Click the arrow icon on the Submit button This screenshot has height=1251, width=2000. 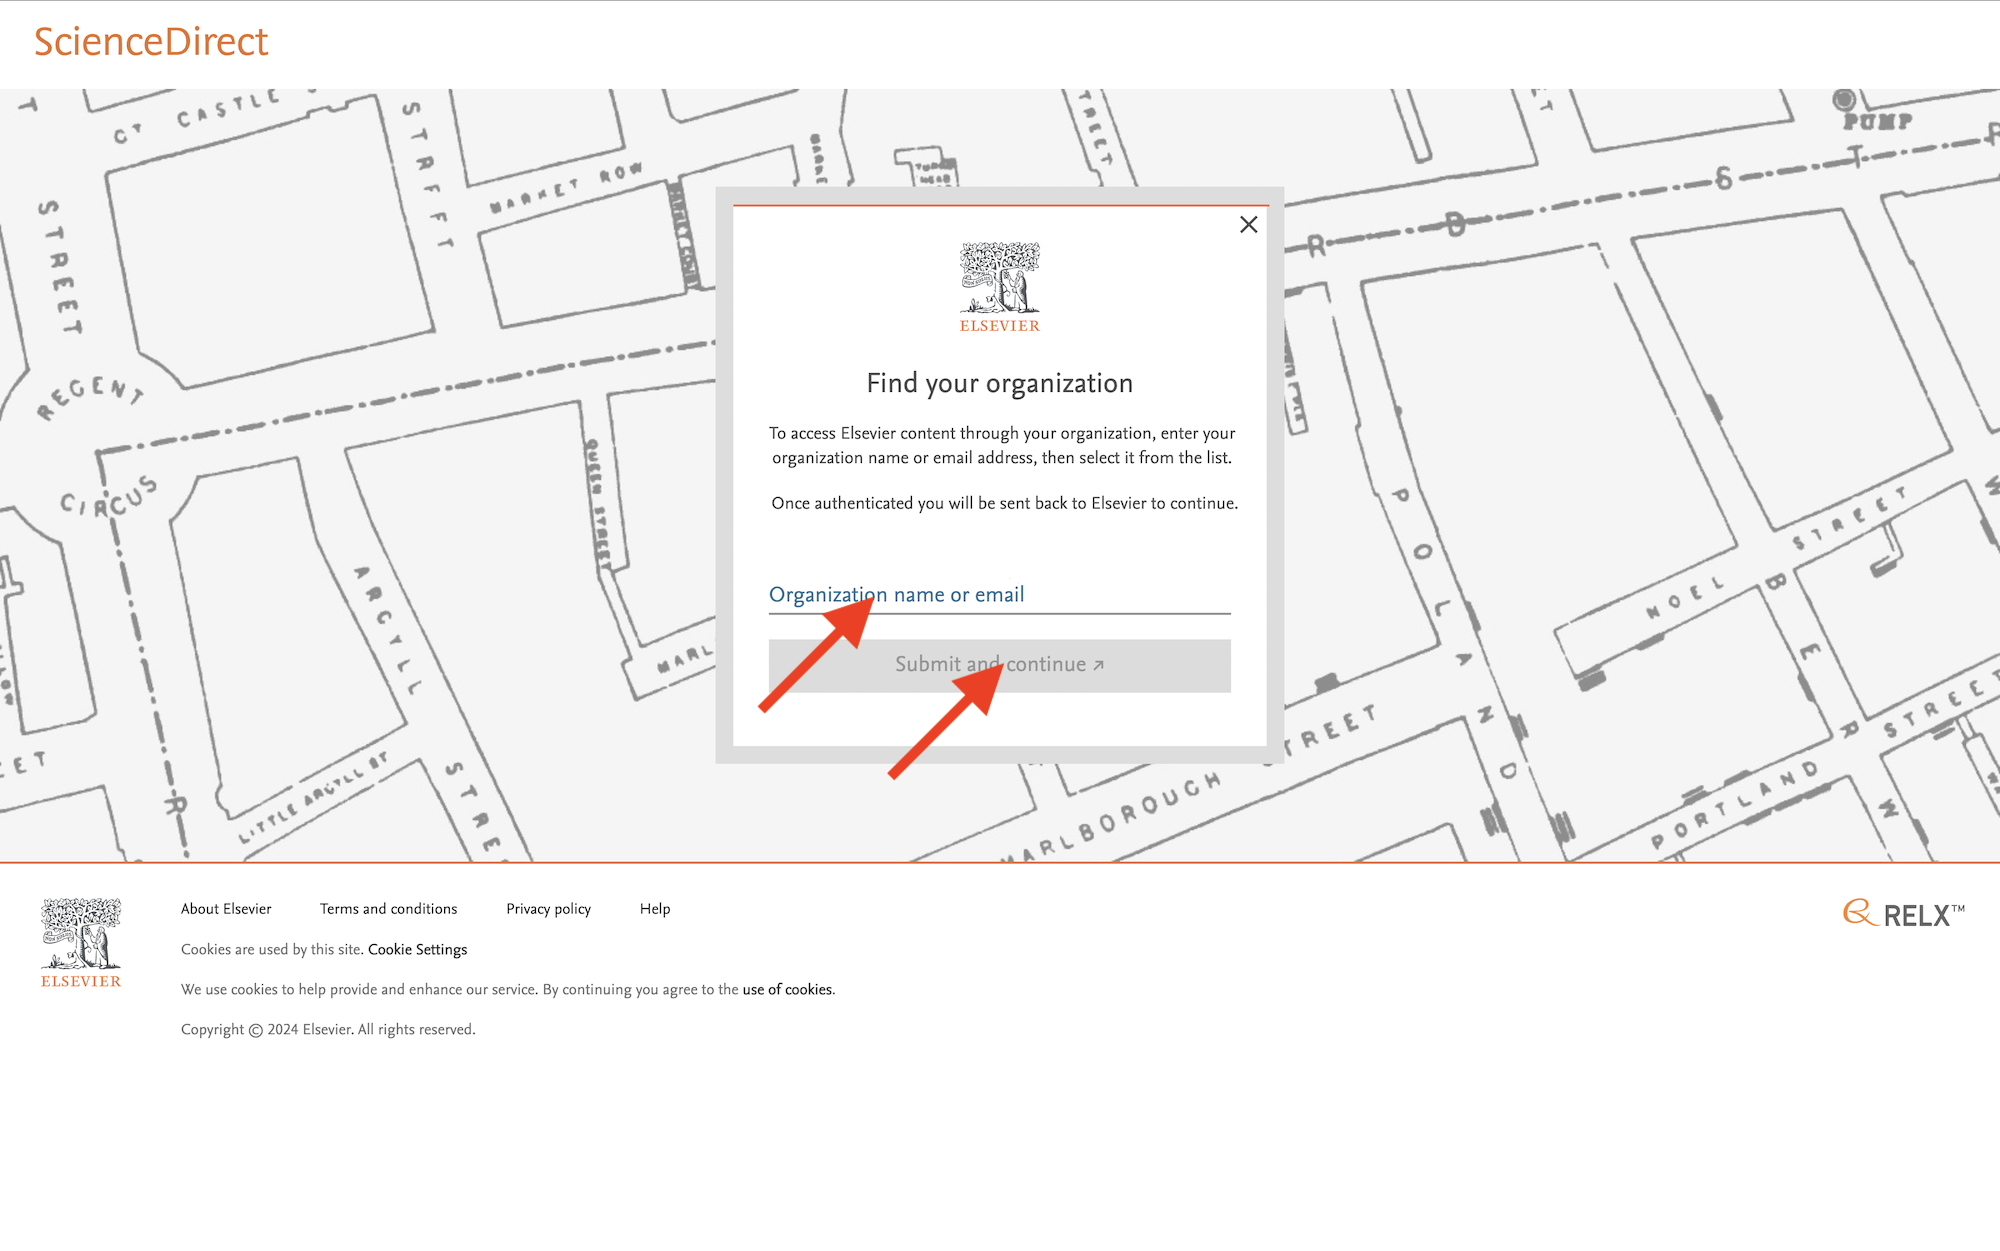pos(1098,665)
